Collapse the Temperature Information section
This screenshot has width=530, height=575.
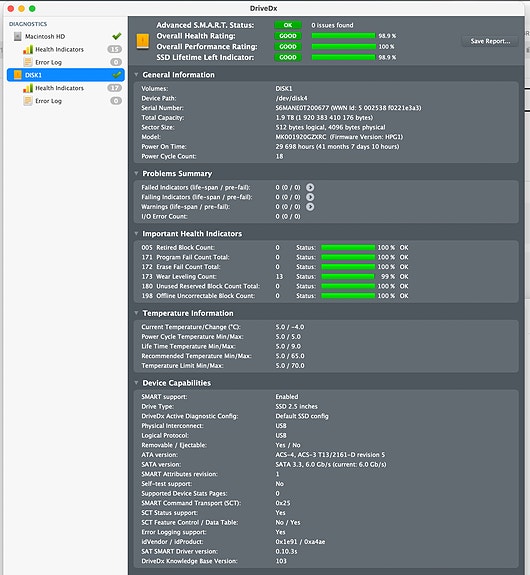(x=136, y=313)
